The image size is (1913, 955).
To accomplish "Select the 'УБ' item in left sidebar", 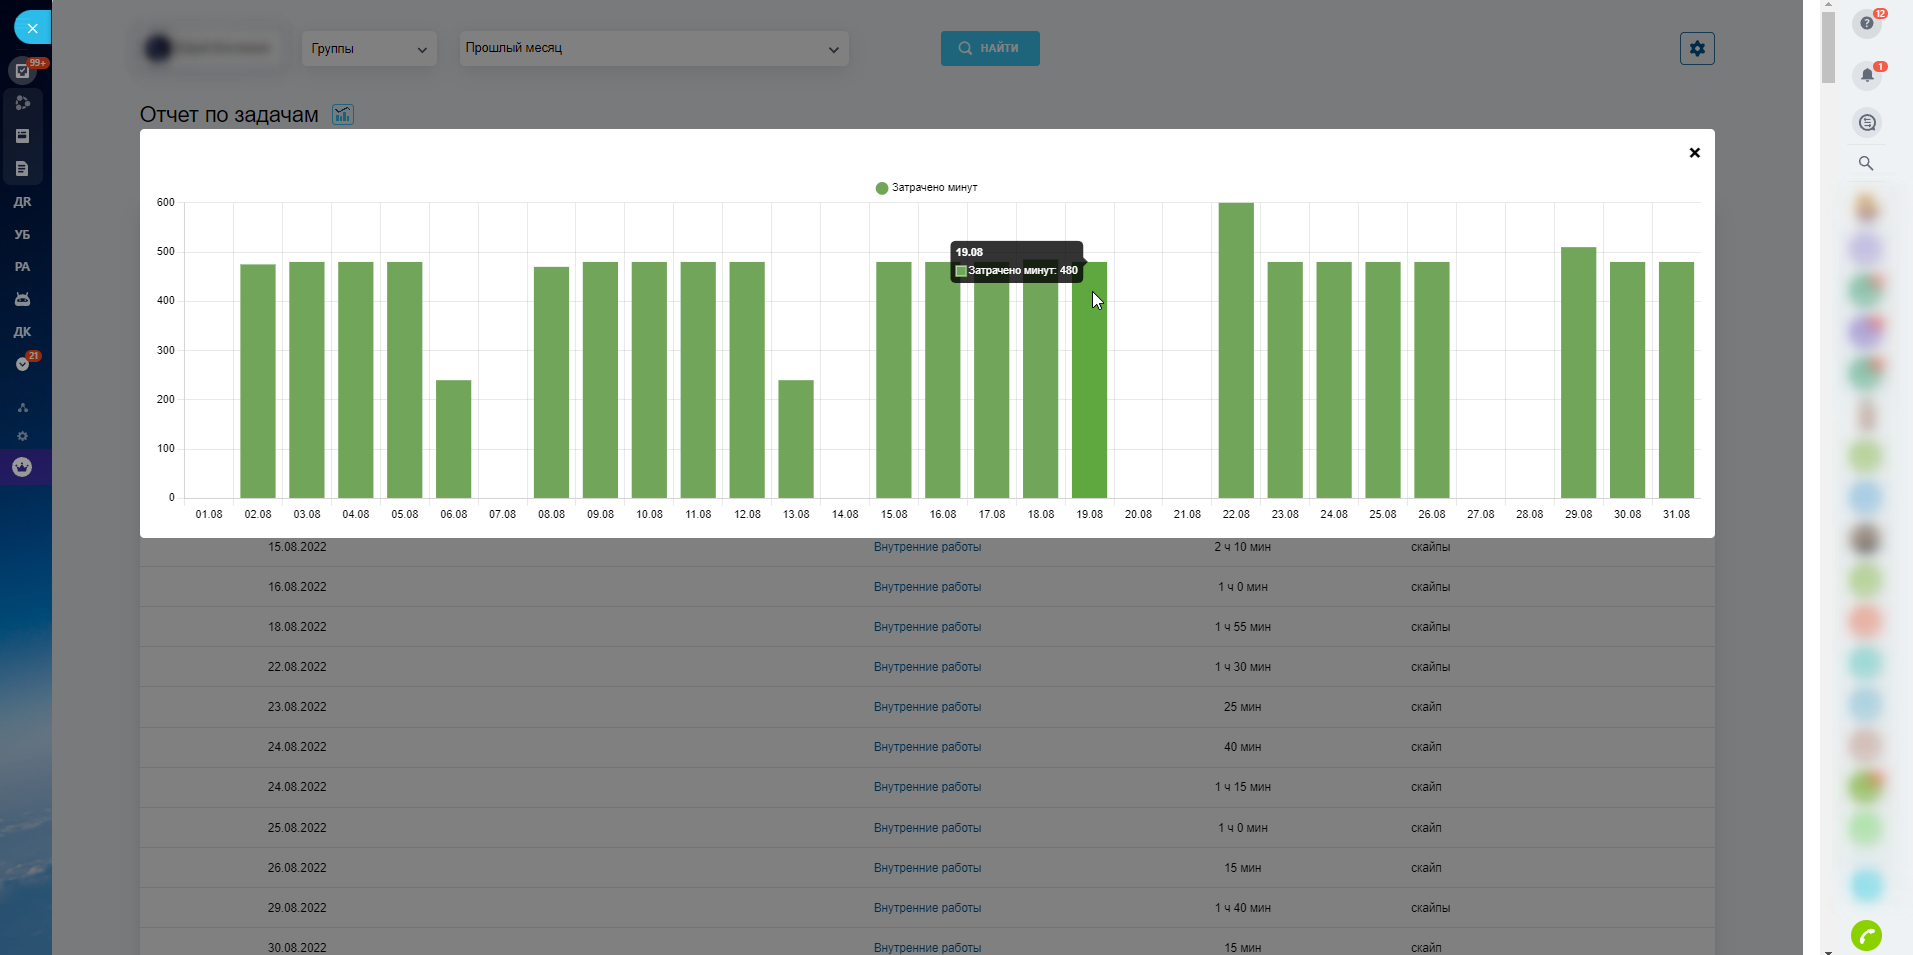I will coord(22,234).
